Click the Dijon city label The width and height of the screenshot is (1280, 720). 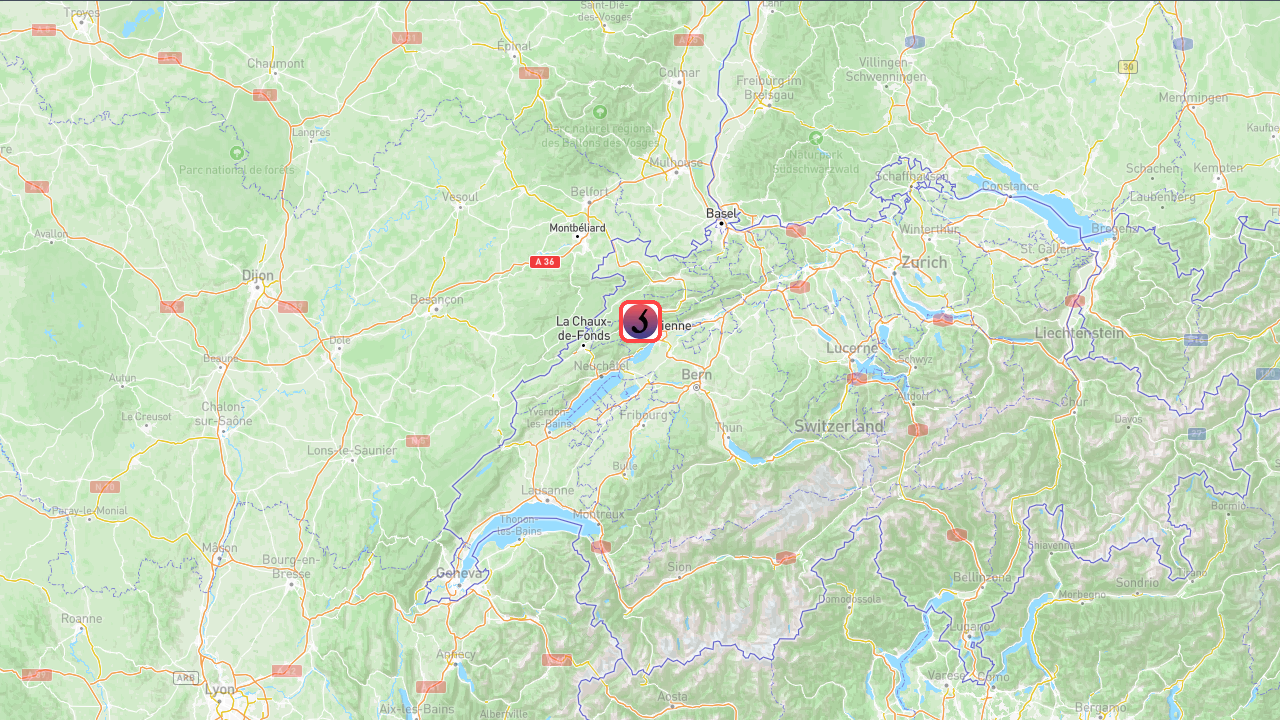(257, 275)
